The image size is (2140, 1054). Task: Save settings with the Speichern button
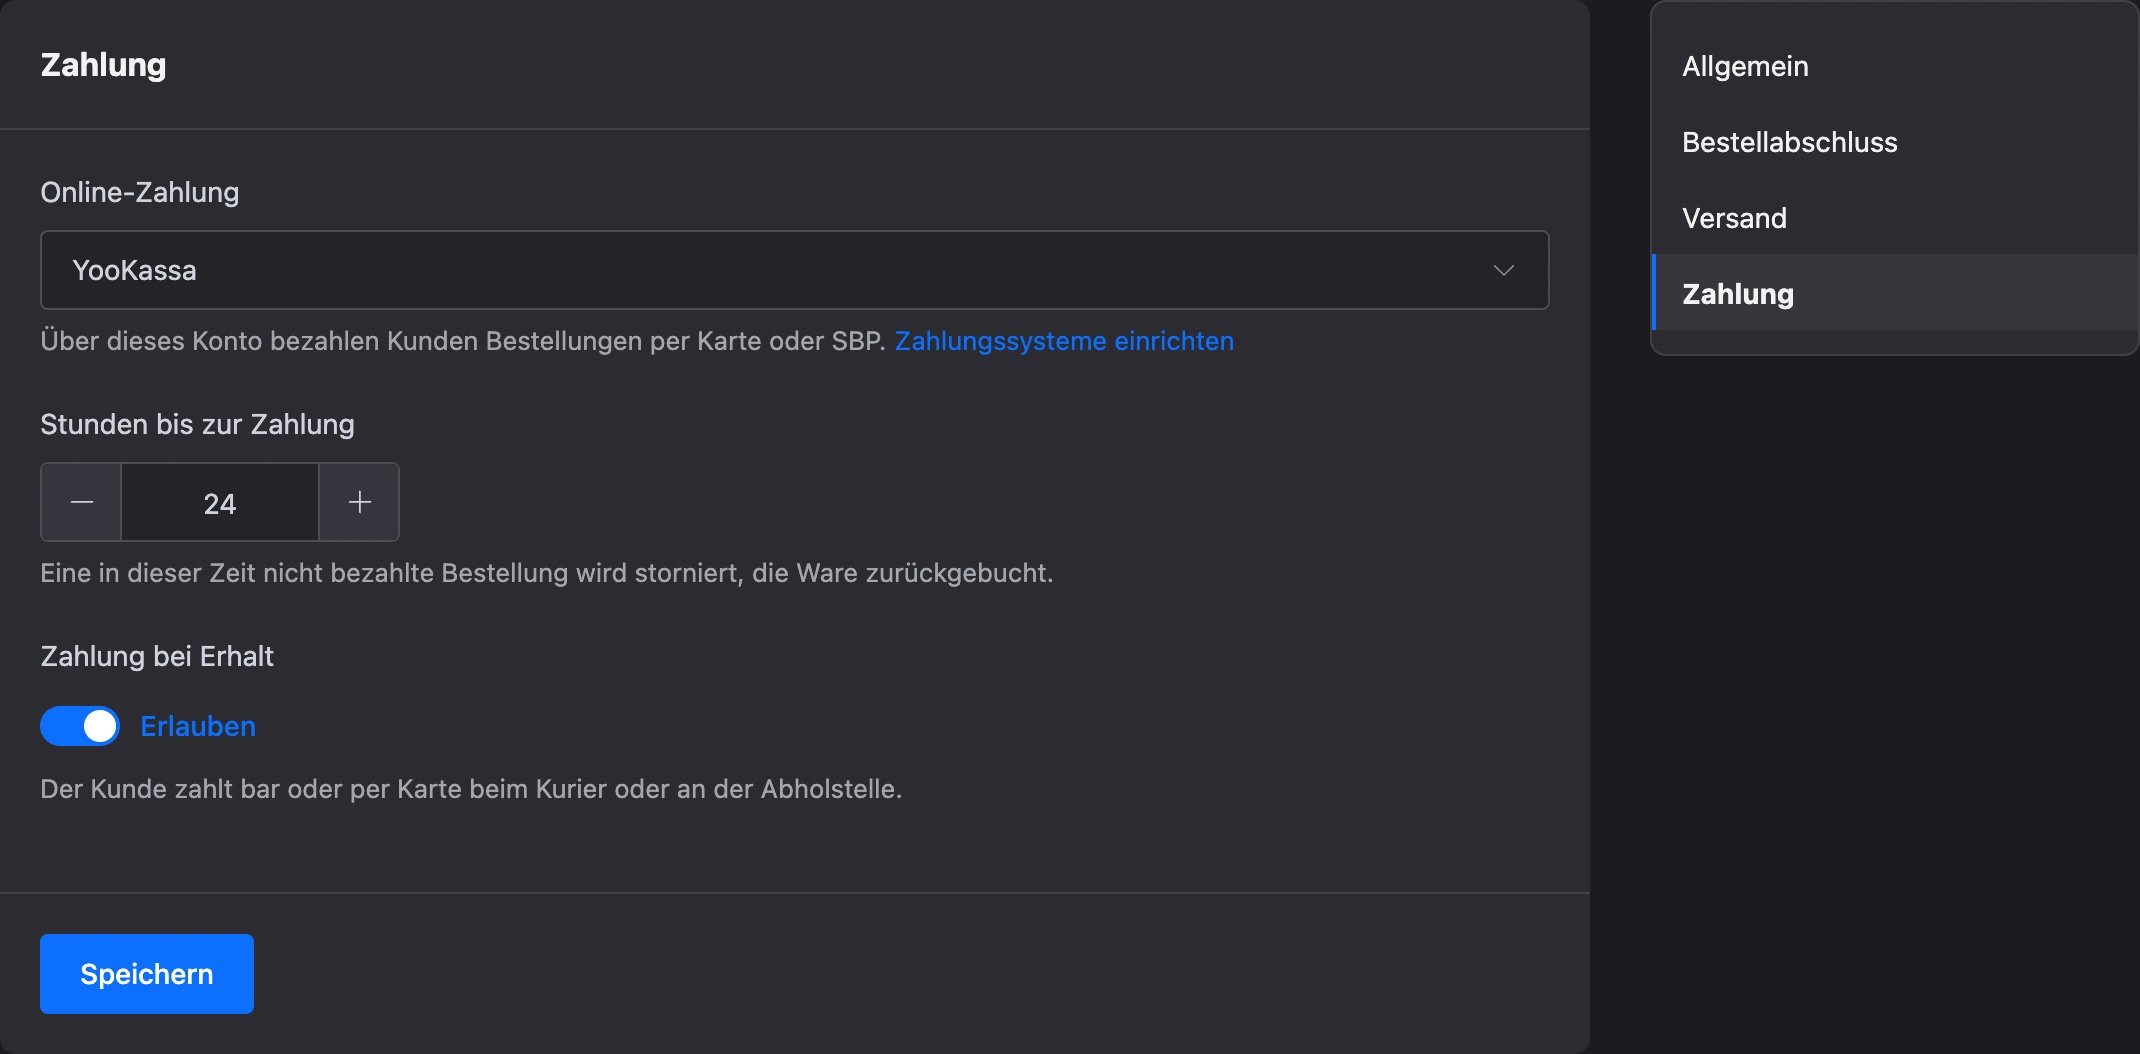tap(147, 974)
